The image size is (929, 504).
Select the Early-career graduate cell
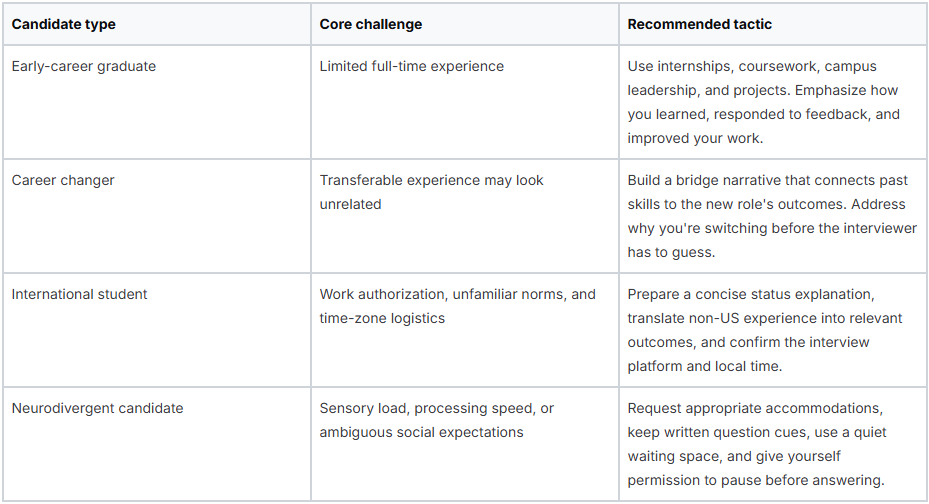pyautogui.click(x=157, y=102)
